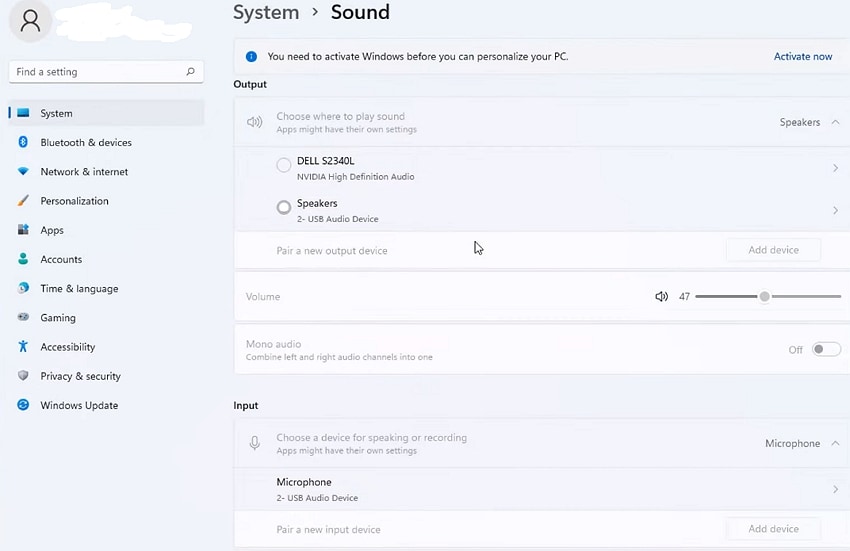850x551 pixels.
Task: Select the Speakers USB Audio radio button
Action: (284, 208)
